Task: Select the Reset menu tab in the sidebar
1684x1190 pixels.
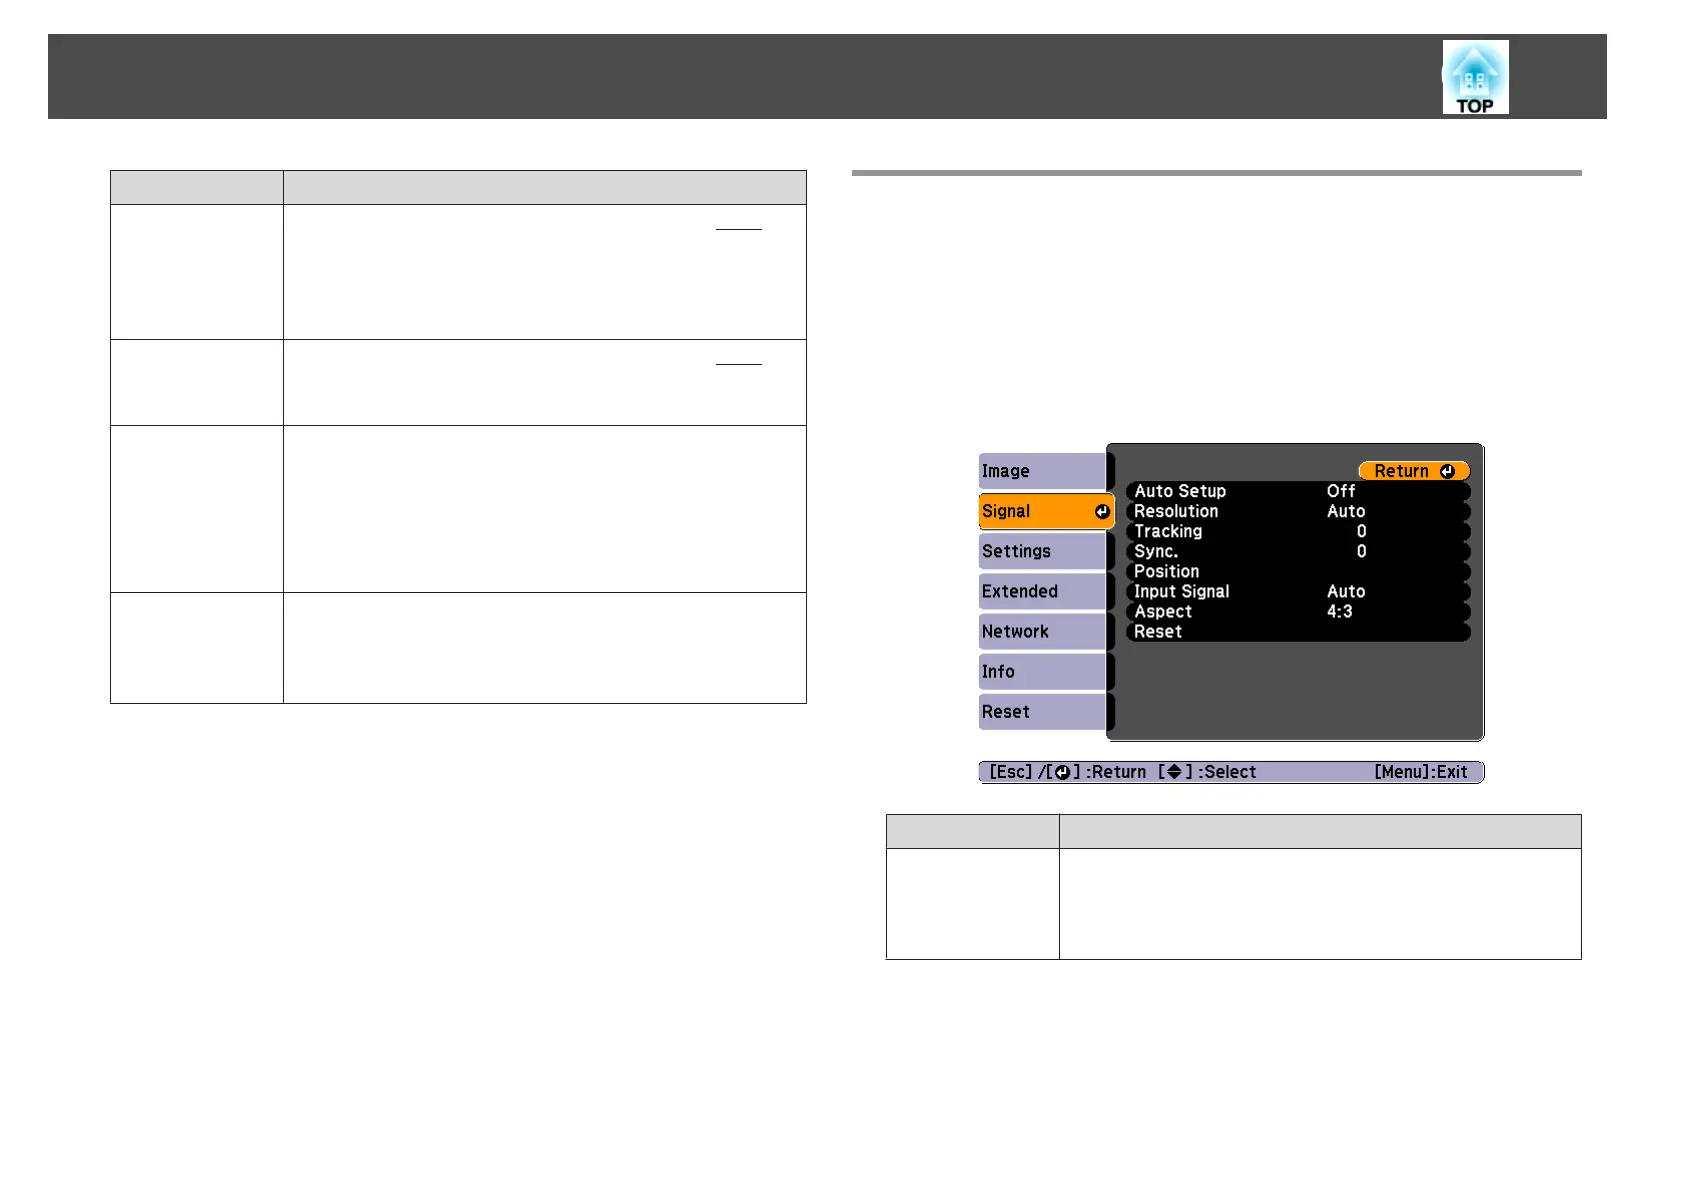Action: click(1042, 711)
